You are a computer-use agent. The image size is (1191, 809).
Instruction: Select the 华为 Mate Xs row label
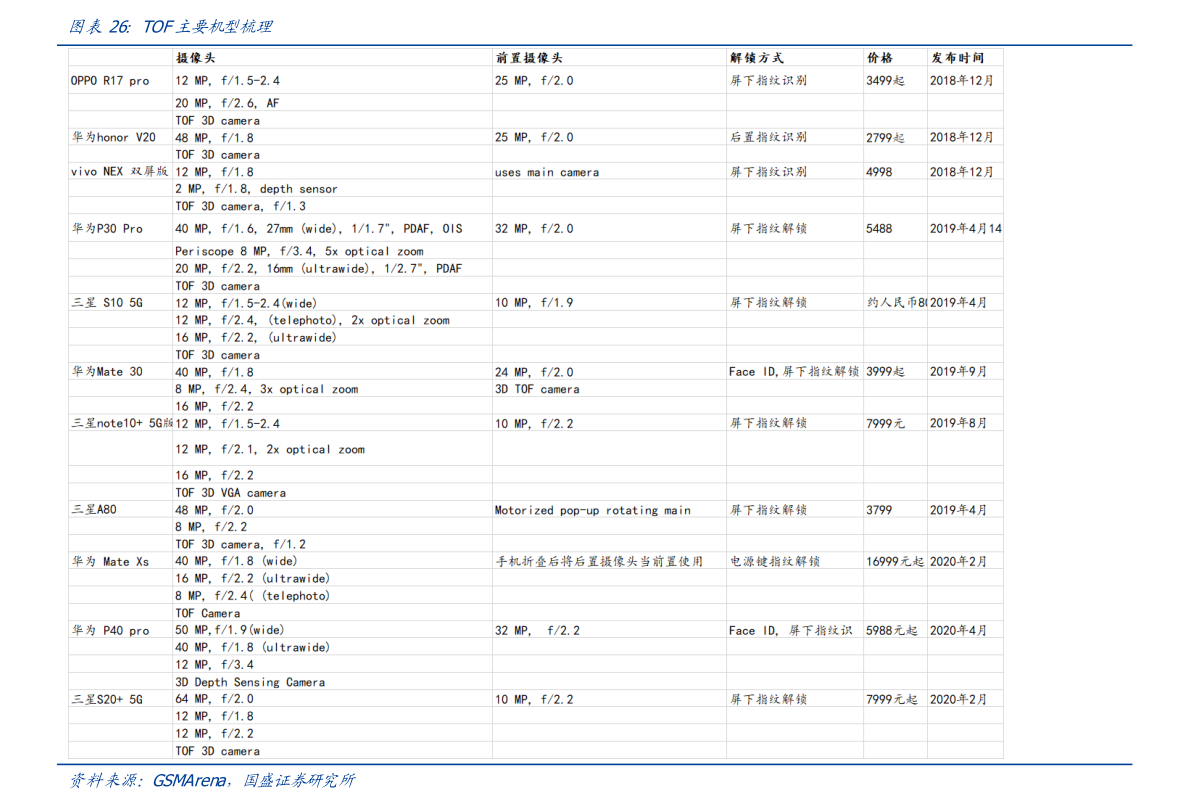110,561
